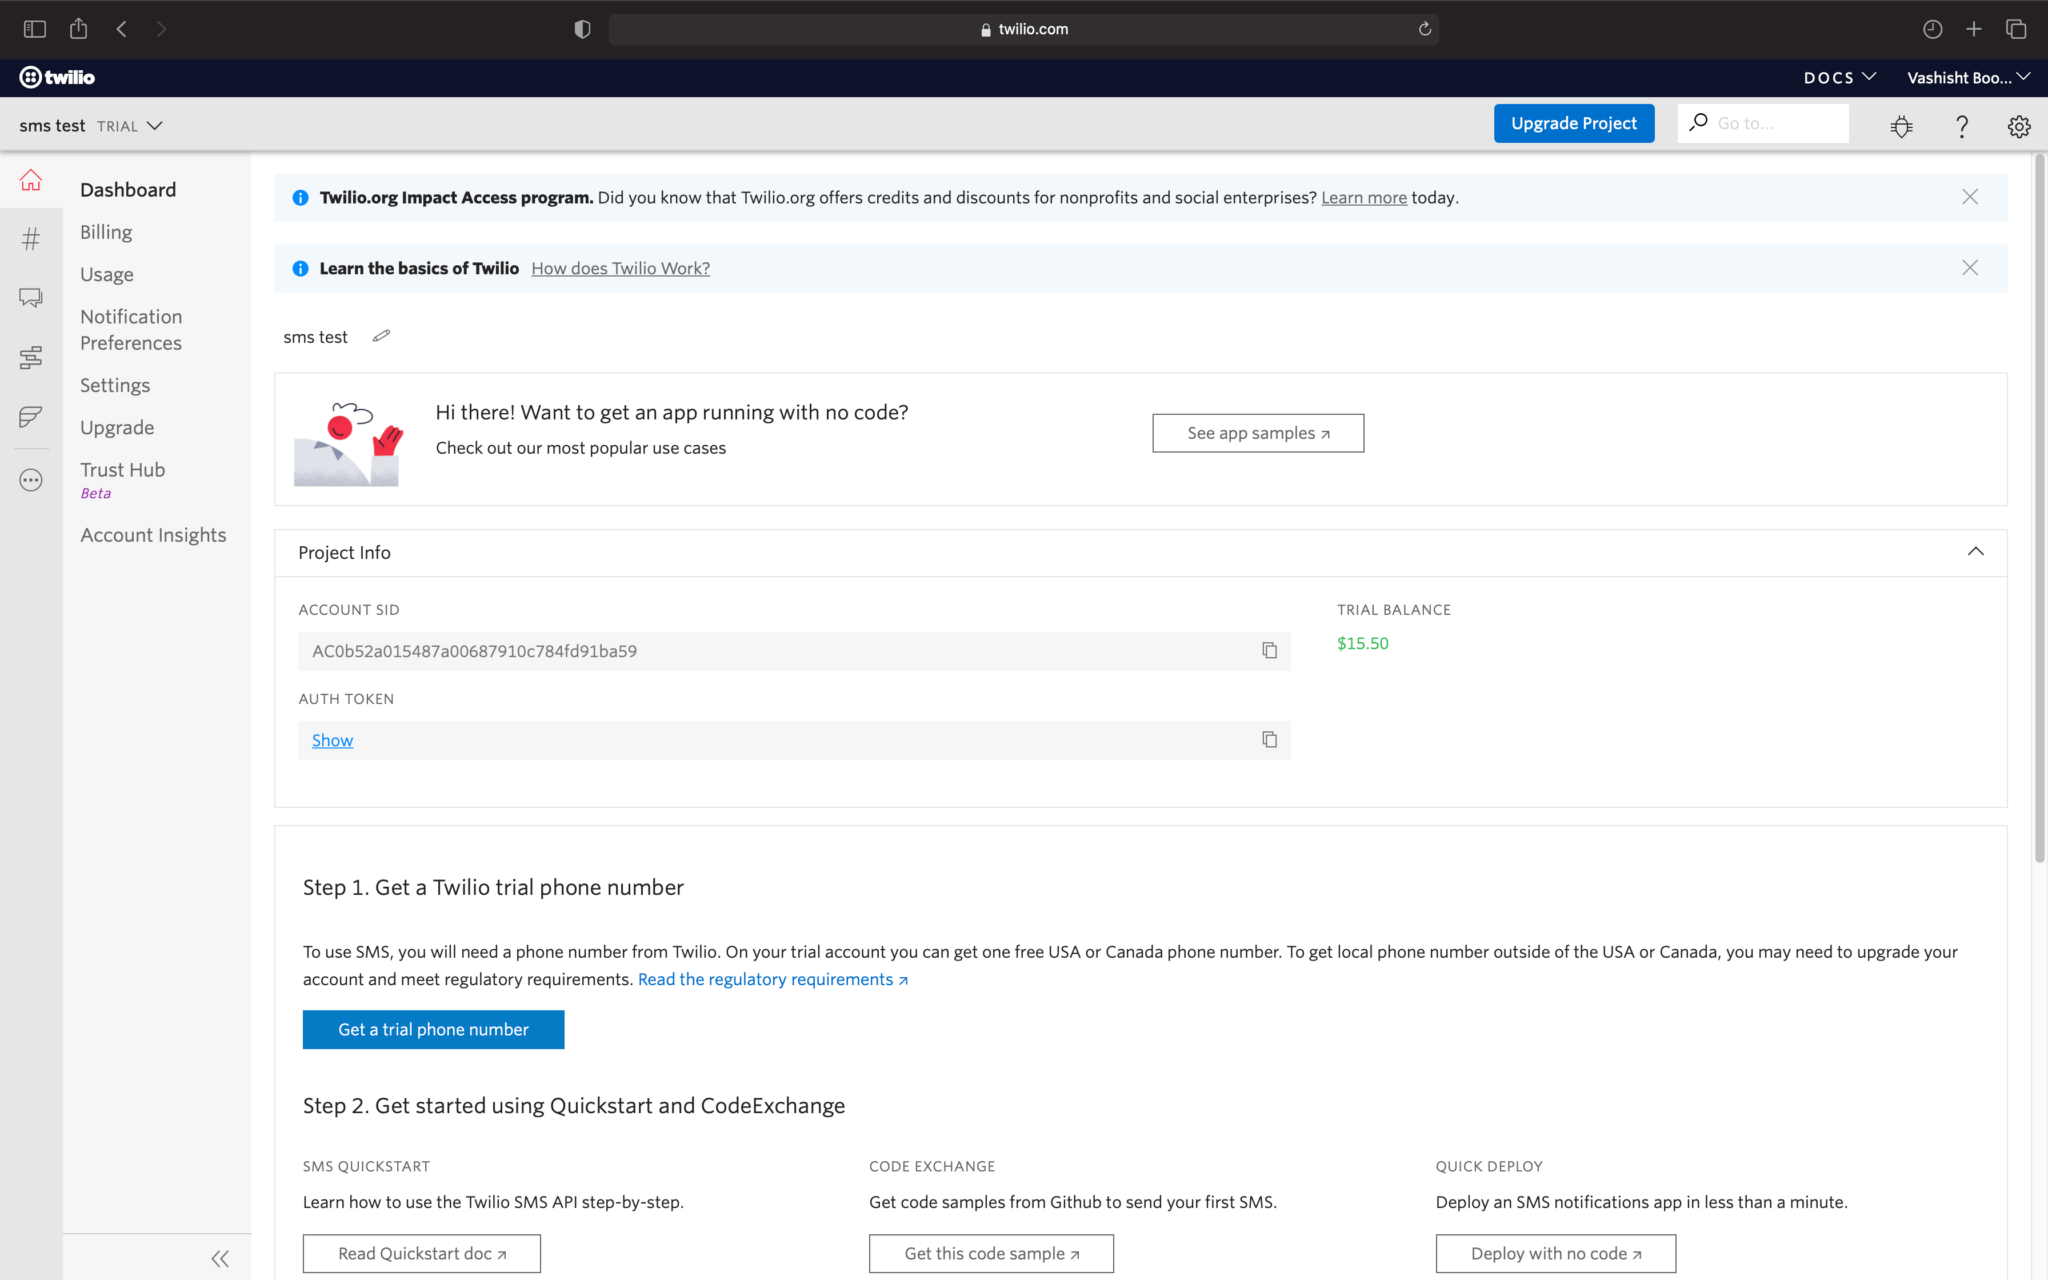Open the phone numbers hash icon in sidebar
The width and height of the screenshot is (2048, 1280).
(x=31, y=239)
